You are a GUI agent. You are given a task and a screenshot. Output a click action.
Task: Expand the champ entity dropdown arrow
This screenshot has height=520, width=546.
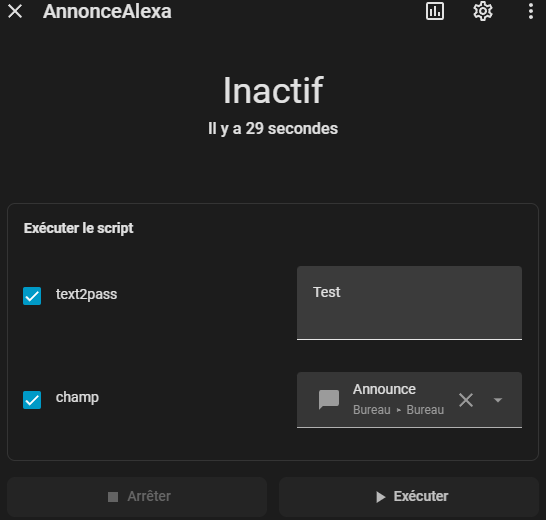[x=498, y=400]
